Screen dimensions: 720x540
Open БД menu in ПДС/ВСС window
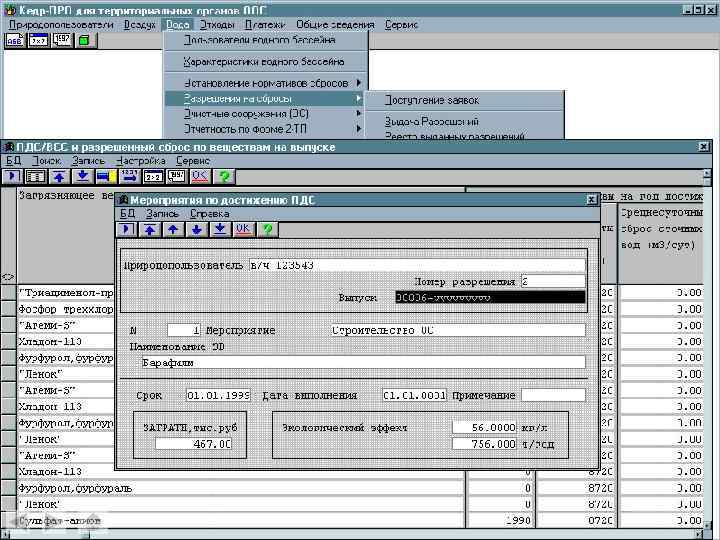pyautogui.click(x=13, y=161)
